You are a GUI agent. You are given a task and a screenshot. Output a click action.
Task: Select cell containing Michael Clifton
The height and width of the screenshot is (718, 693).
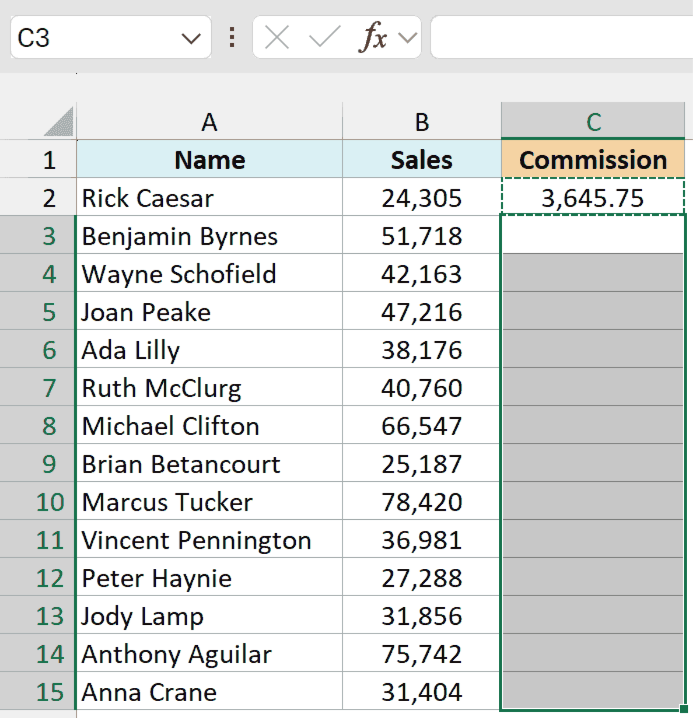point(209,425)
